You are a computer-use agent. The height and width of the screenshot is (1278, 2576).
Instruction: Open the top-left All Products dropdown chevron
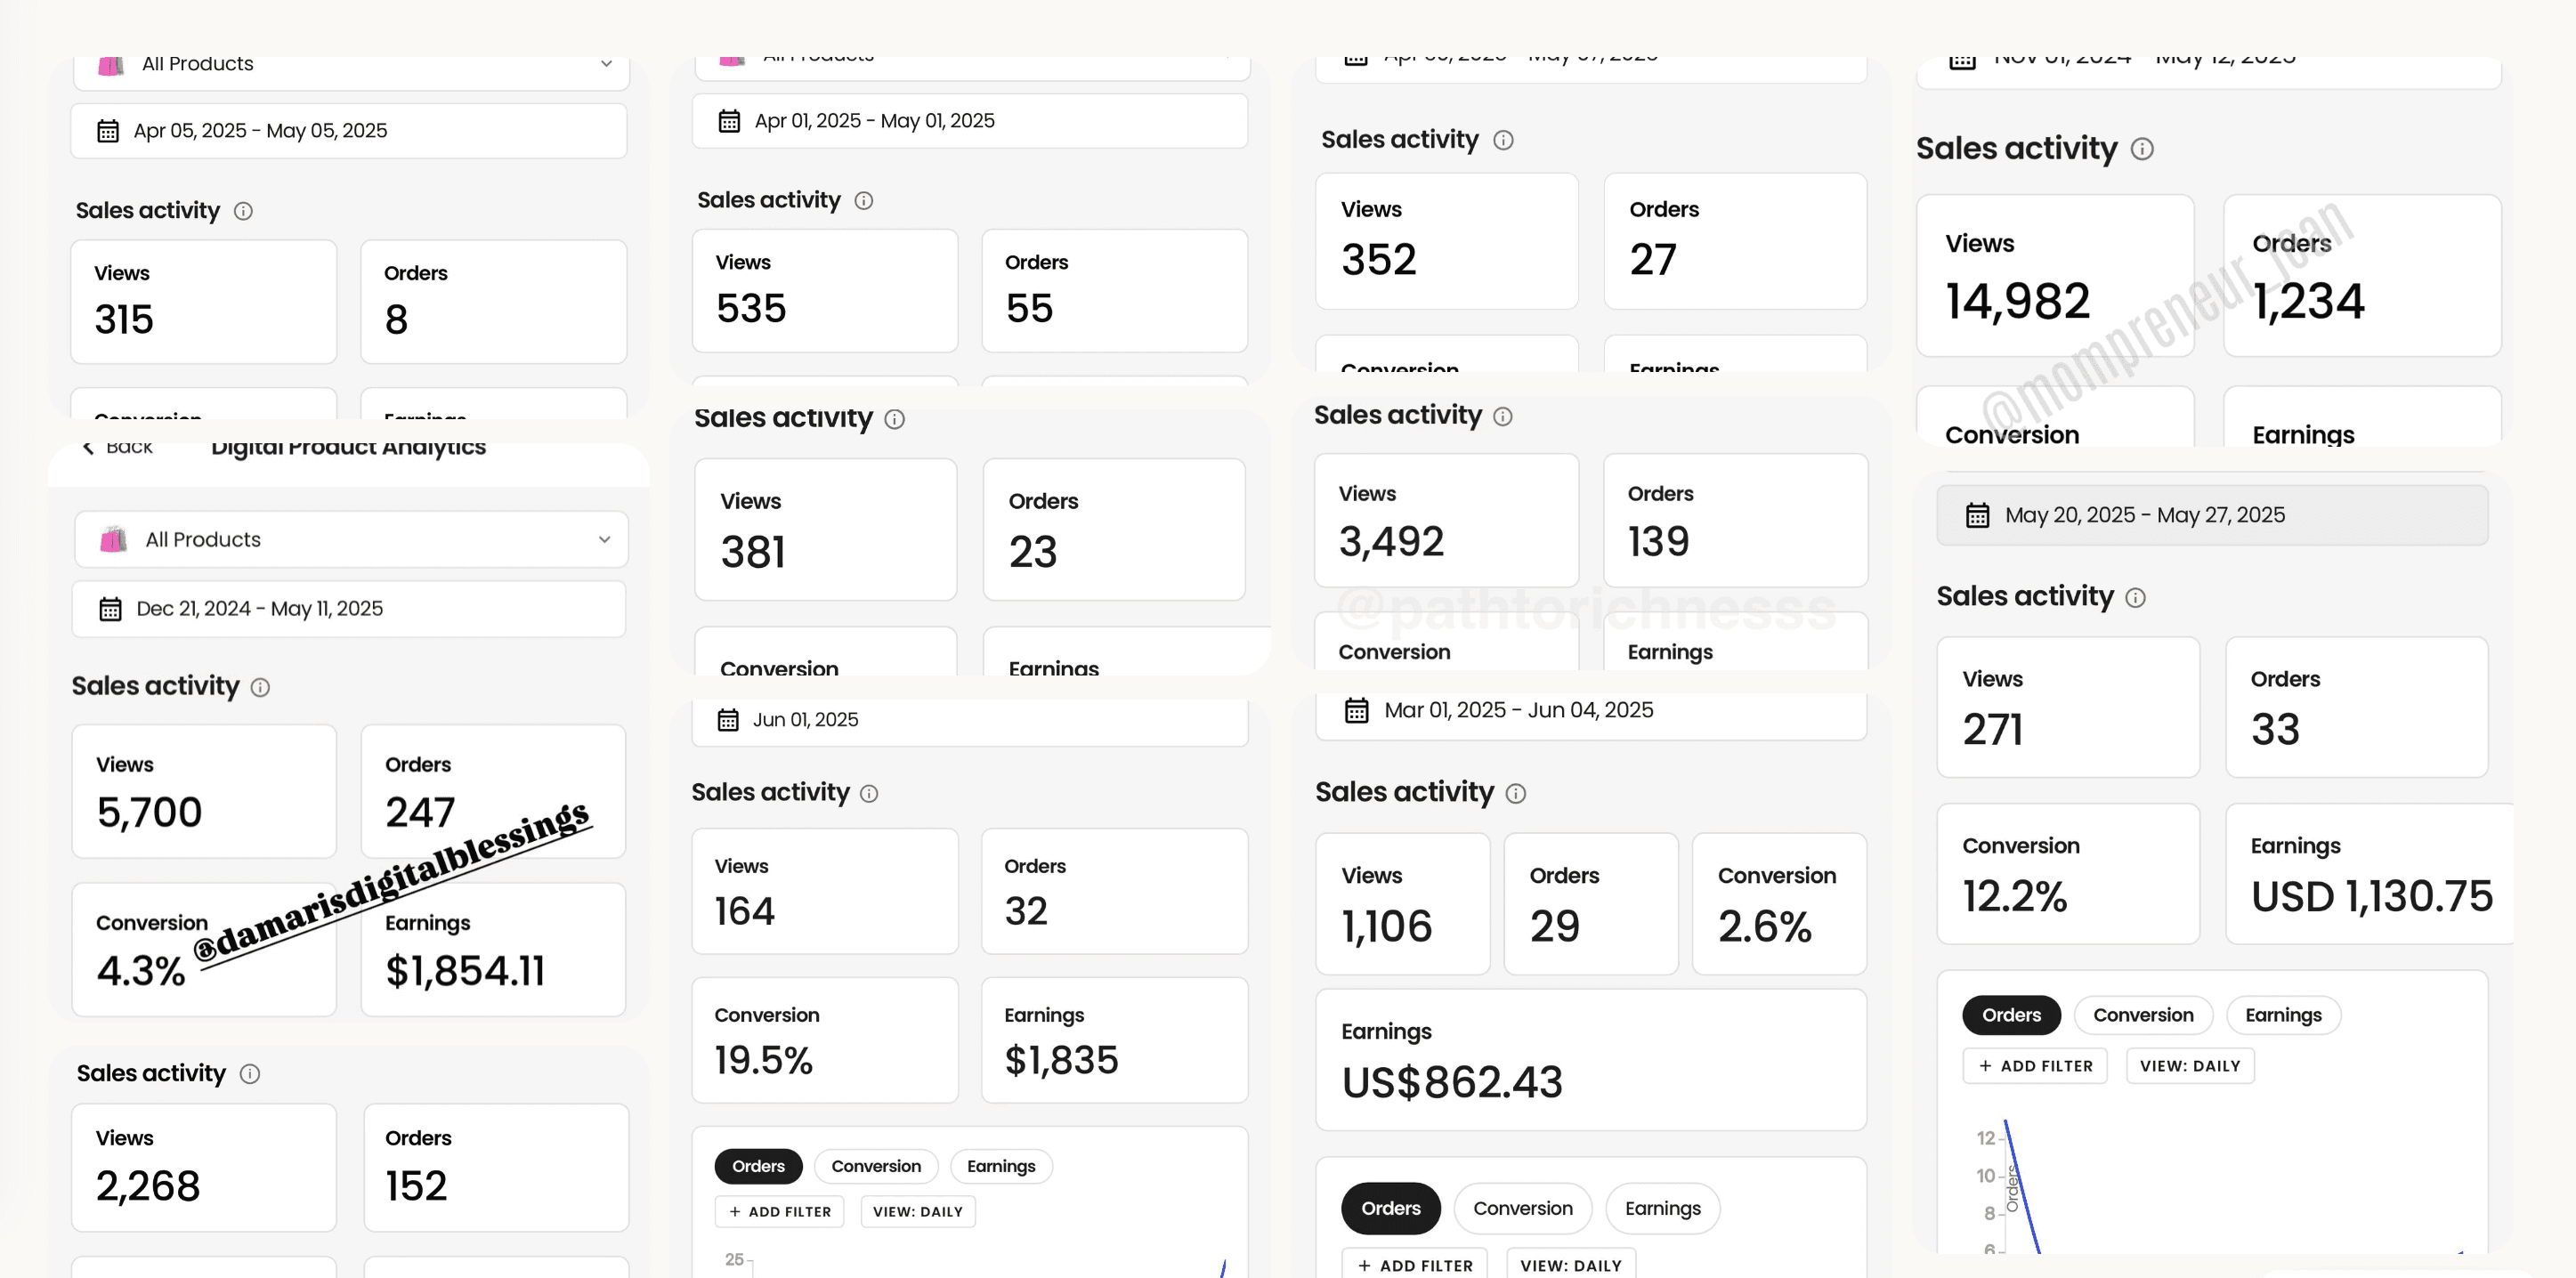(606, 64)
